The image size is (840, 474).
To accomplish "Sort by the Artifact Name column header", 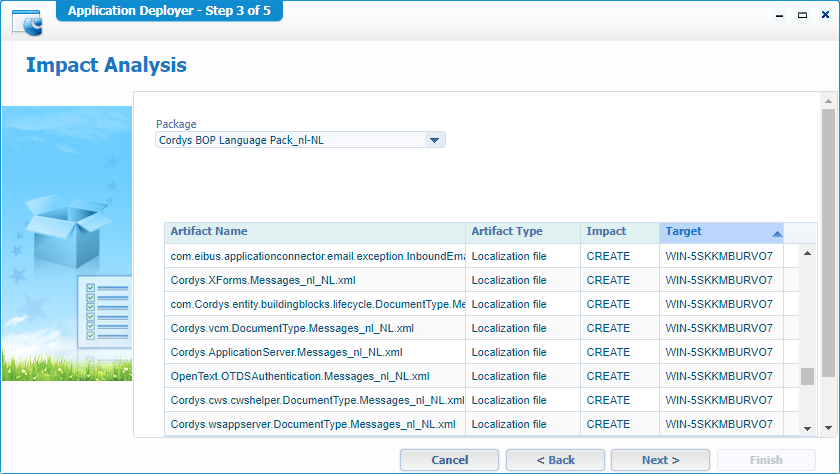I will click(315, 231).
